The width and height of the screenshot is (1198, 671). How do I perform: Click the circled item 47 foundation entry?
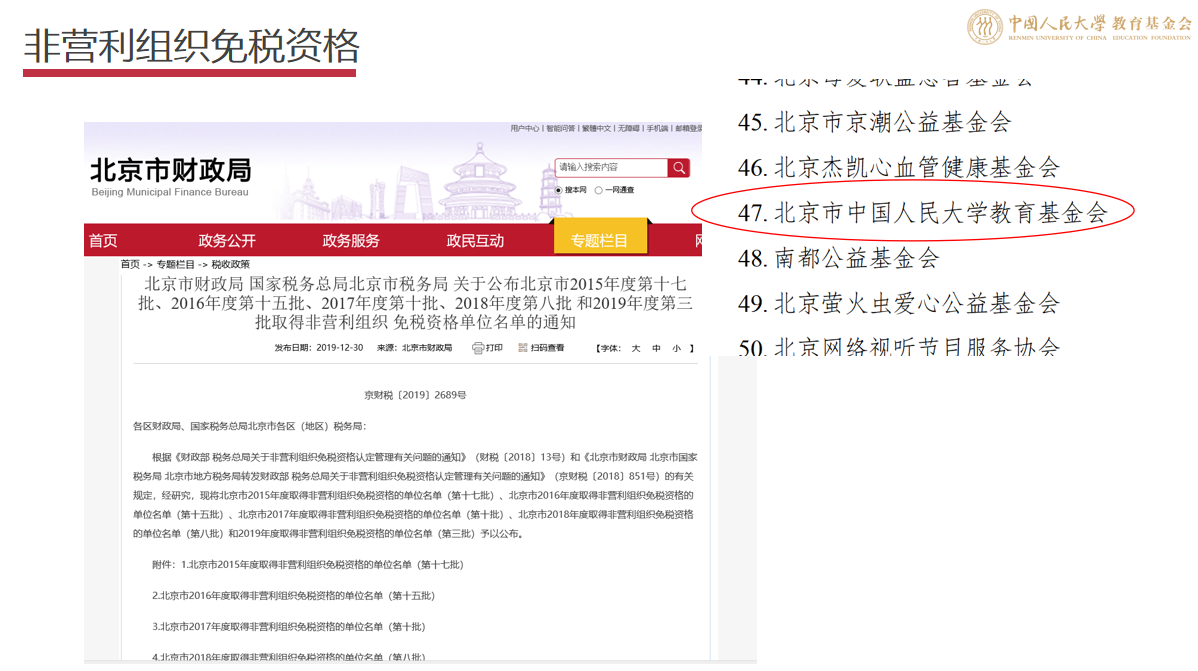pyautogui.click(x=915, y=212)
